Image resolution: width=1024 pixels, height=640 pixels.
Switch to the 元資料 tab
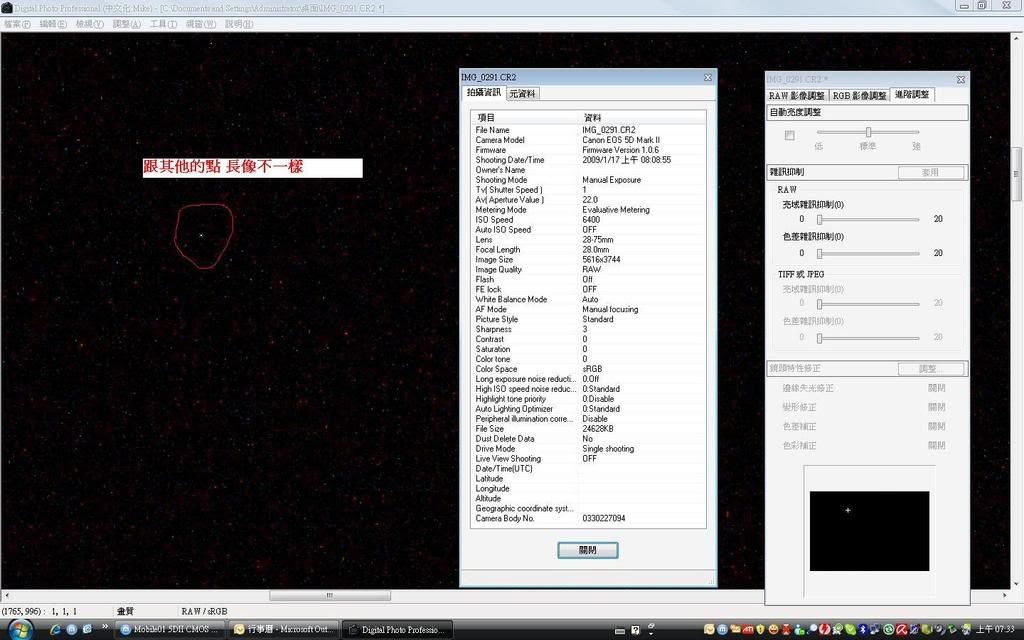click(x=523, y=94)
